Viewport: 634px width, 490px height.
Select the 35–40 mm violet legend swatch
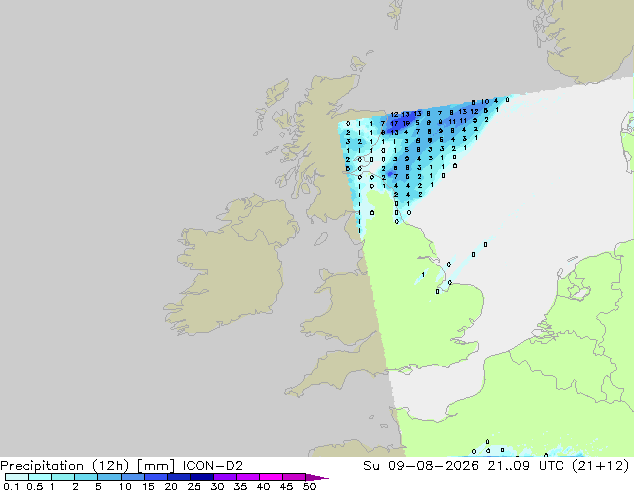click(247, 477)
